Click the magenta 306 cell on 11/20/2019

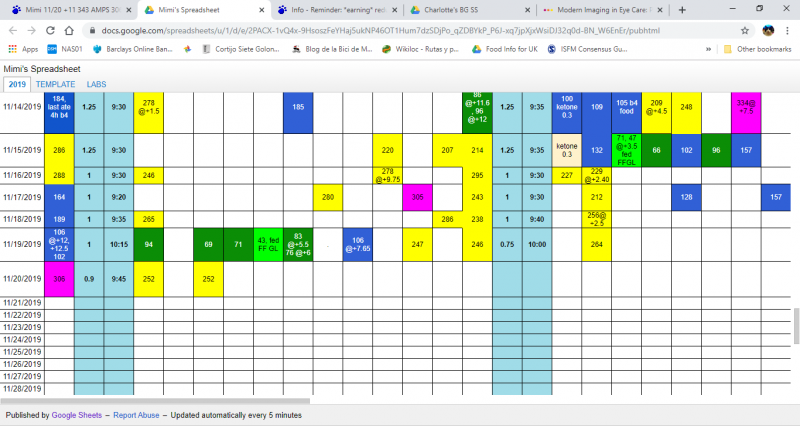point(59,279)
